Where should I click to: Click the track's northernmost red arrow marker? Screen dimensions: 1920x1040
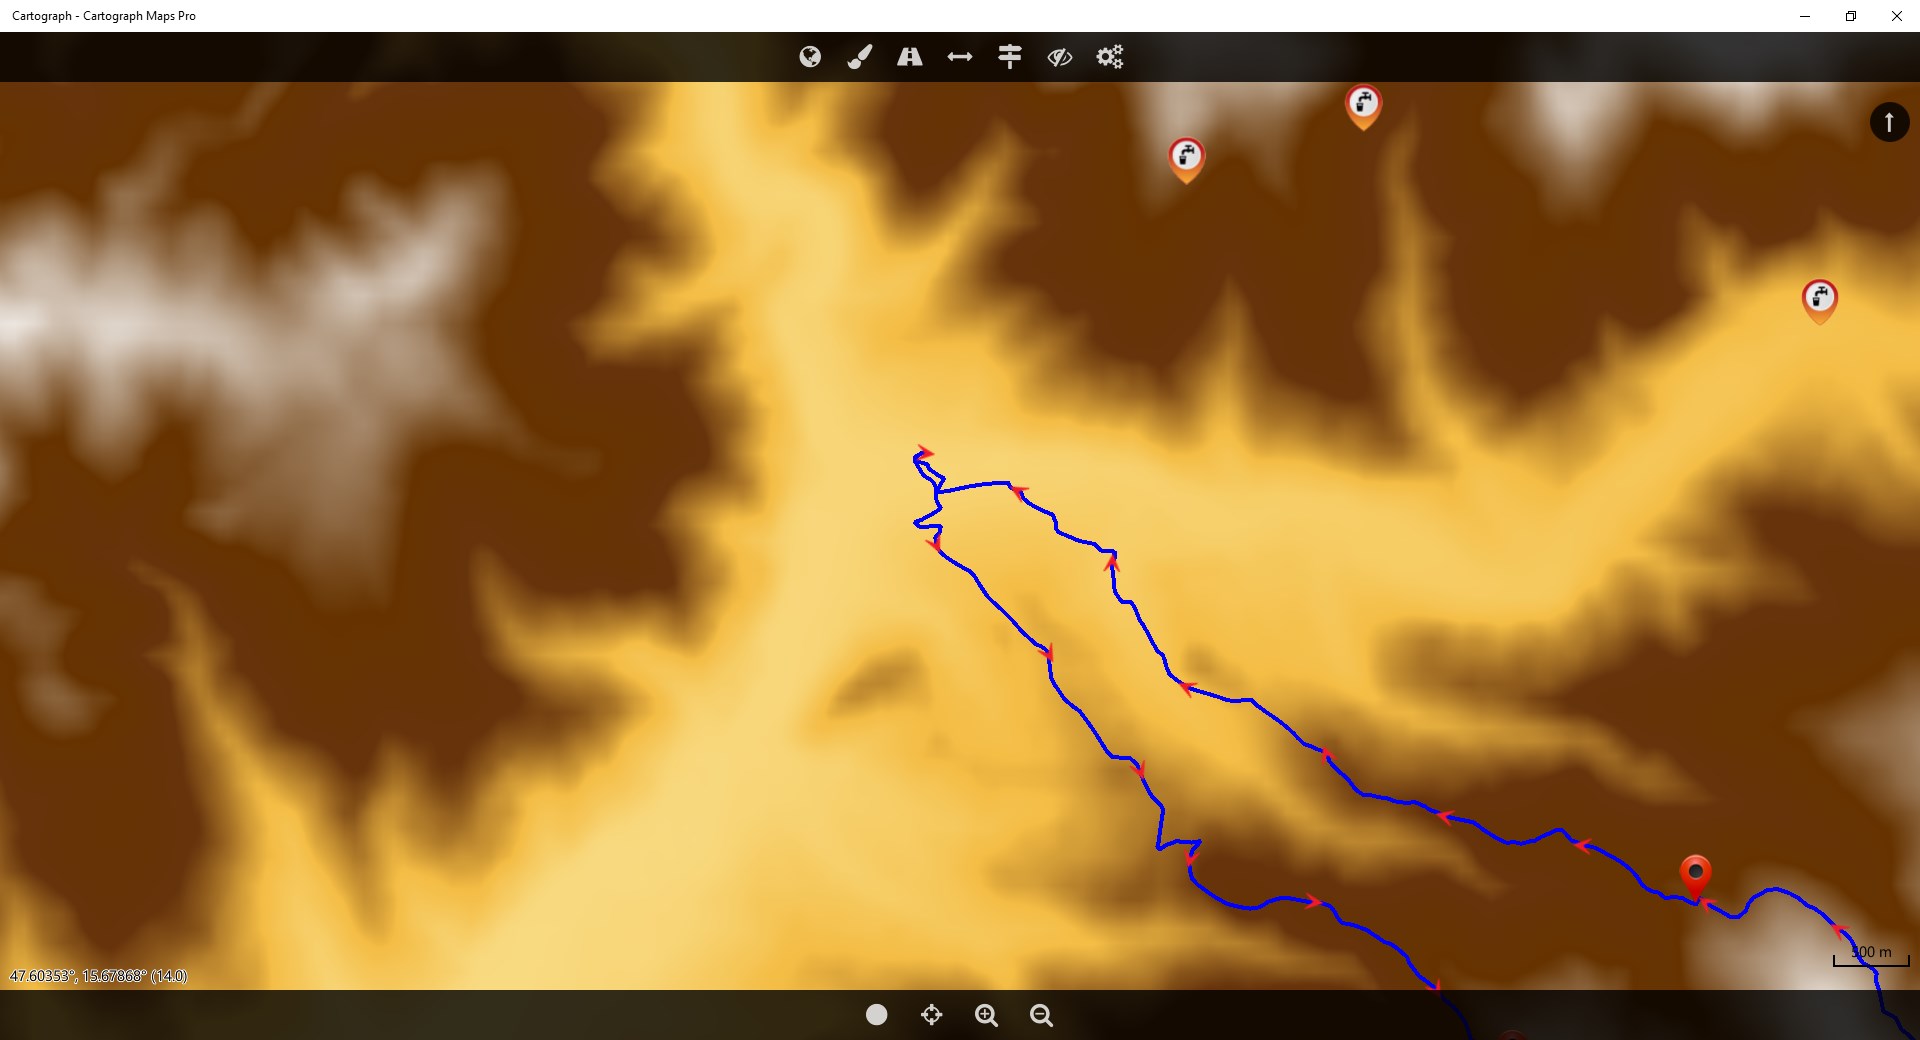[925, 453]
